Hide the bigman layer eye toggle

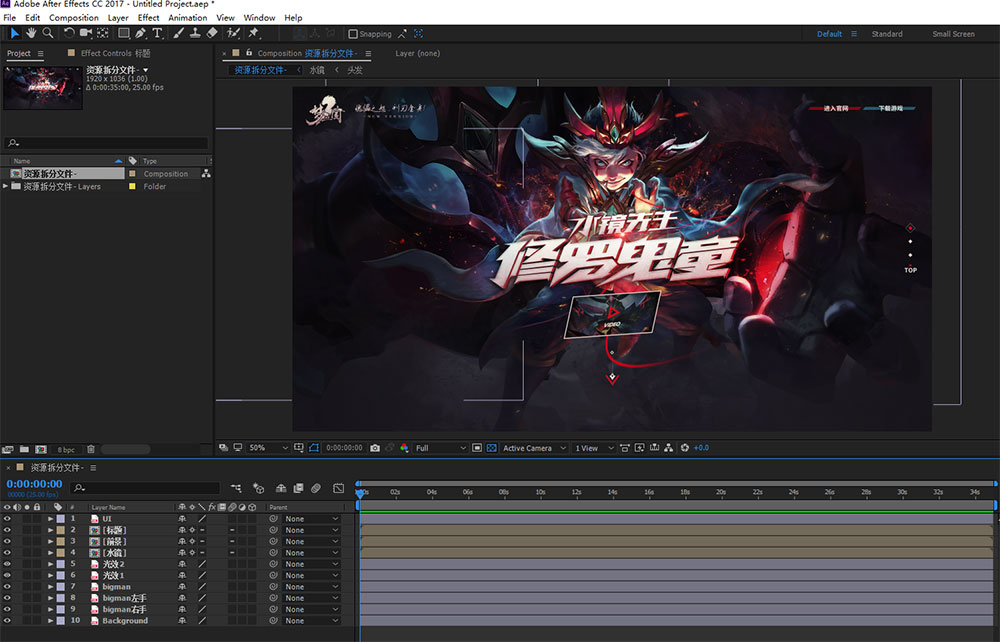(7, 587)
